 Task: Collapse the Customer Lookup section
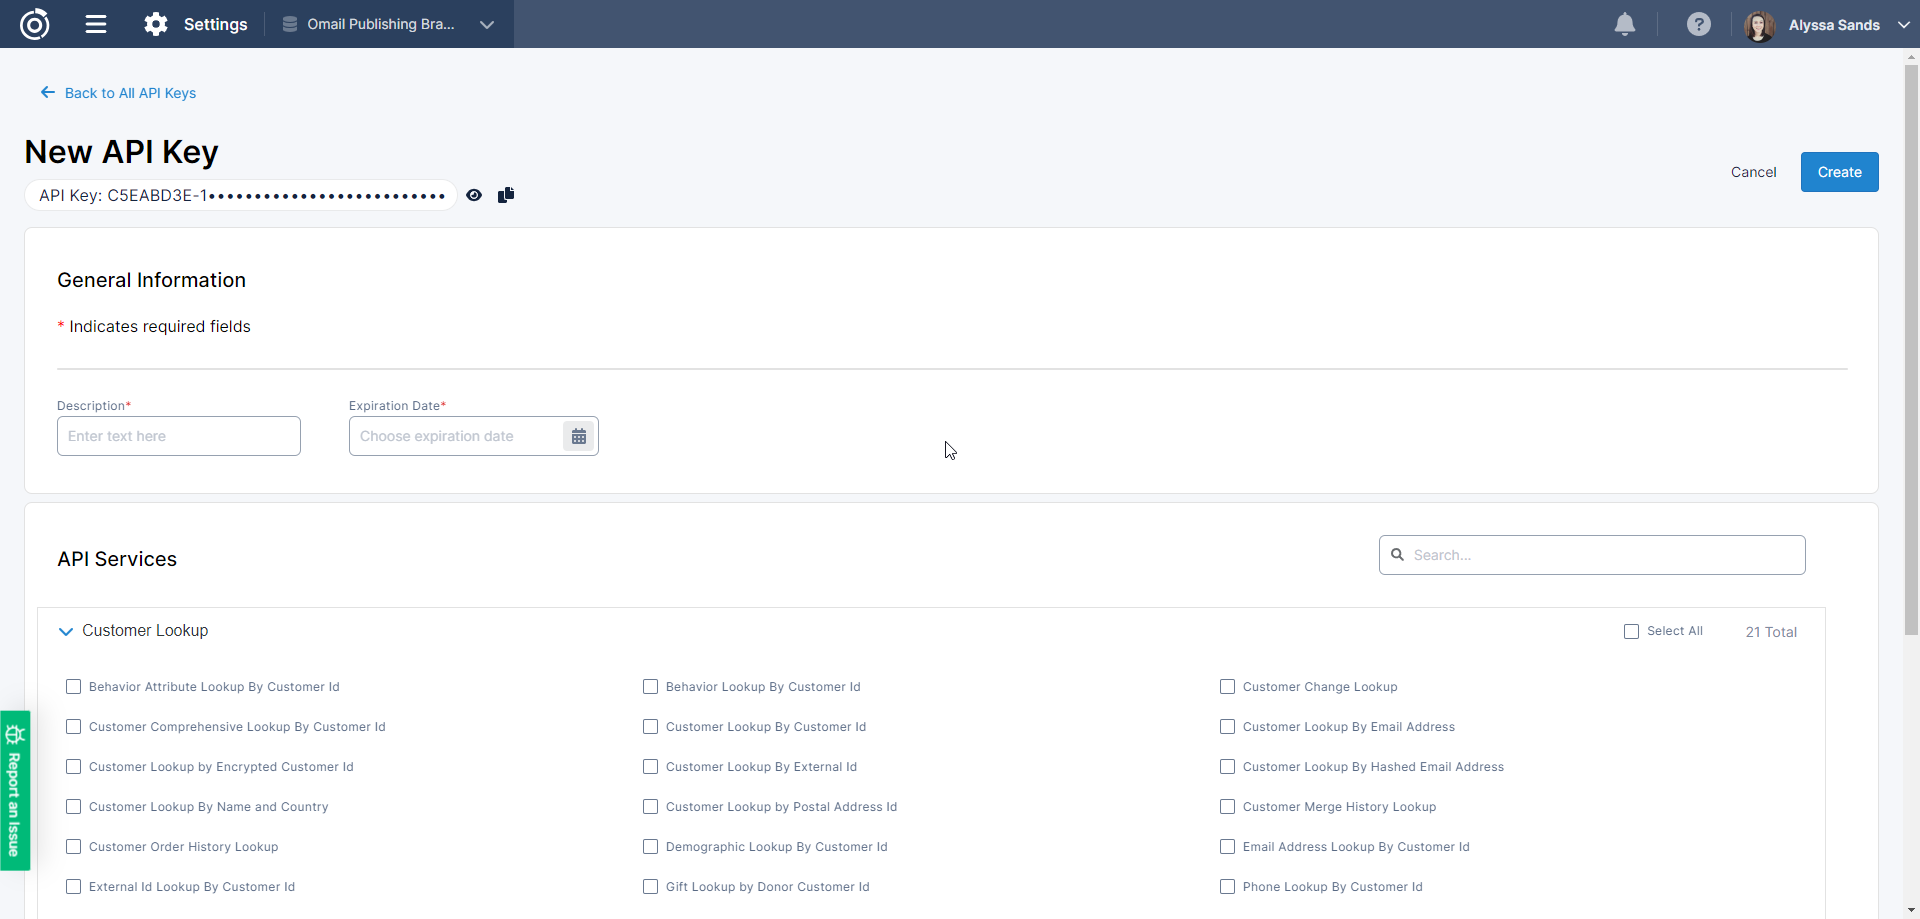pyautogui.click(x=66, y=631)
